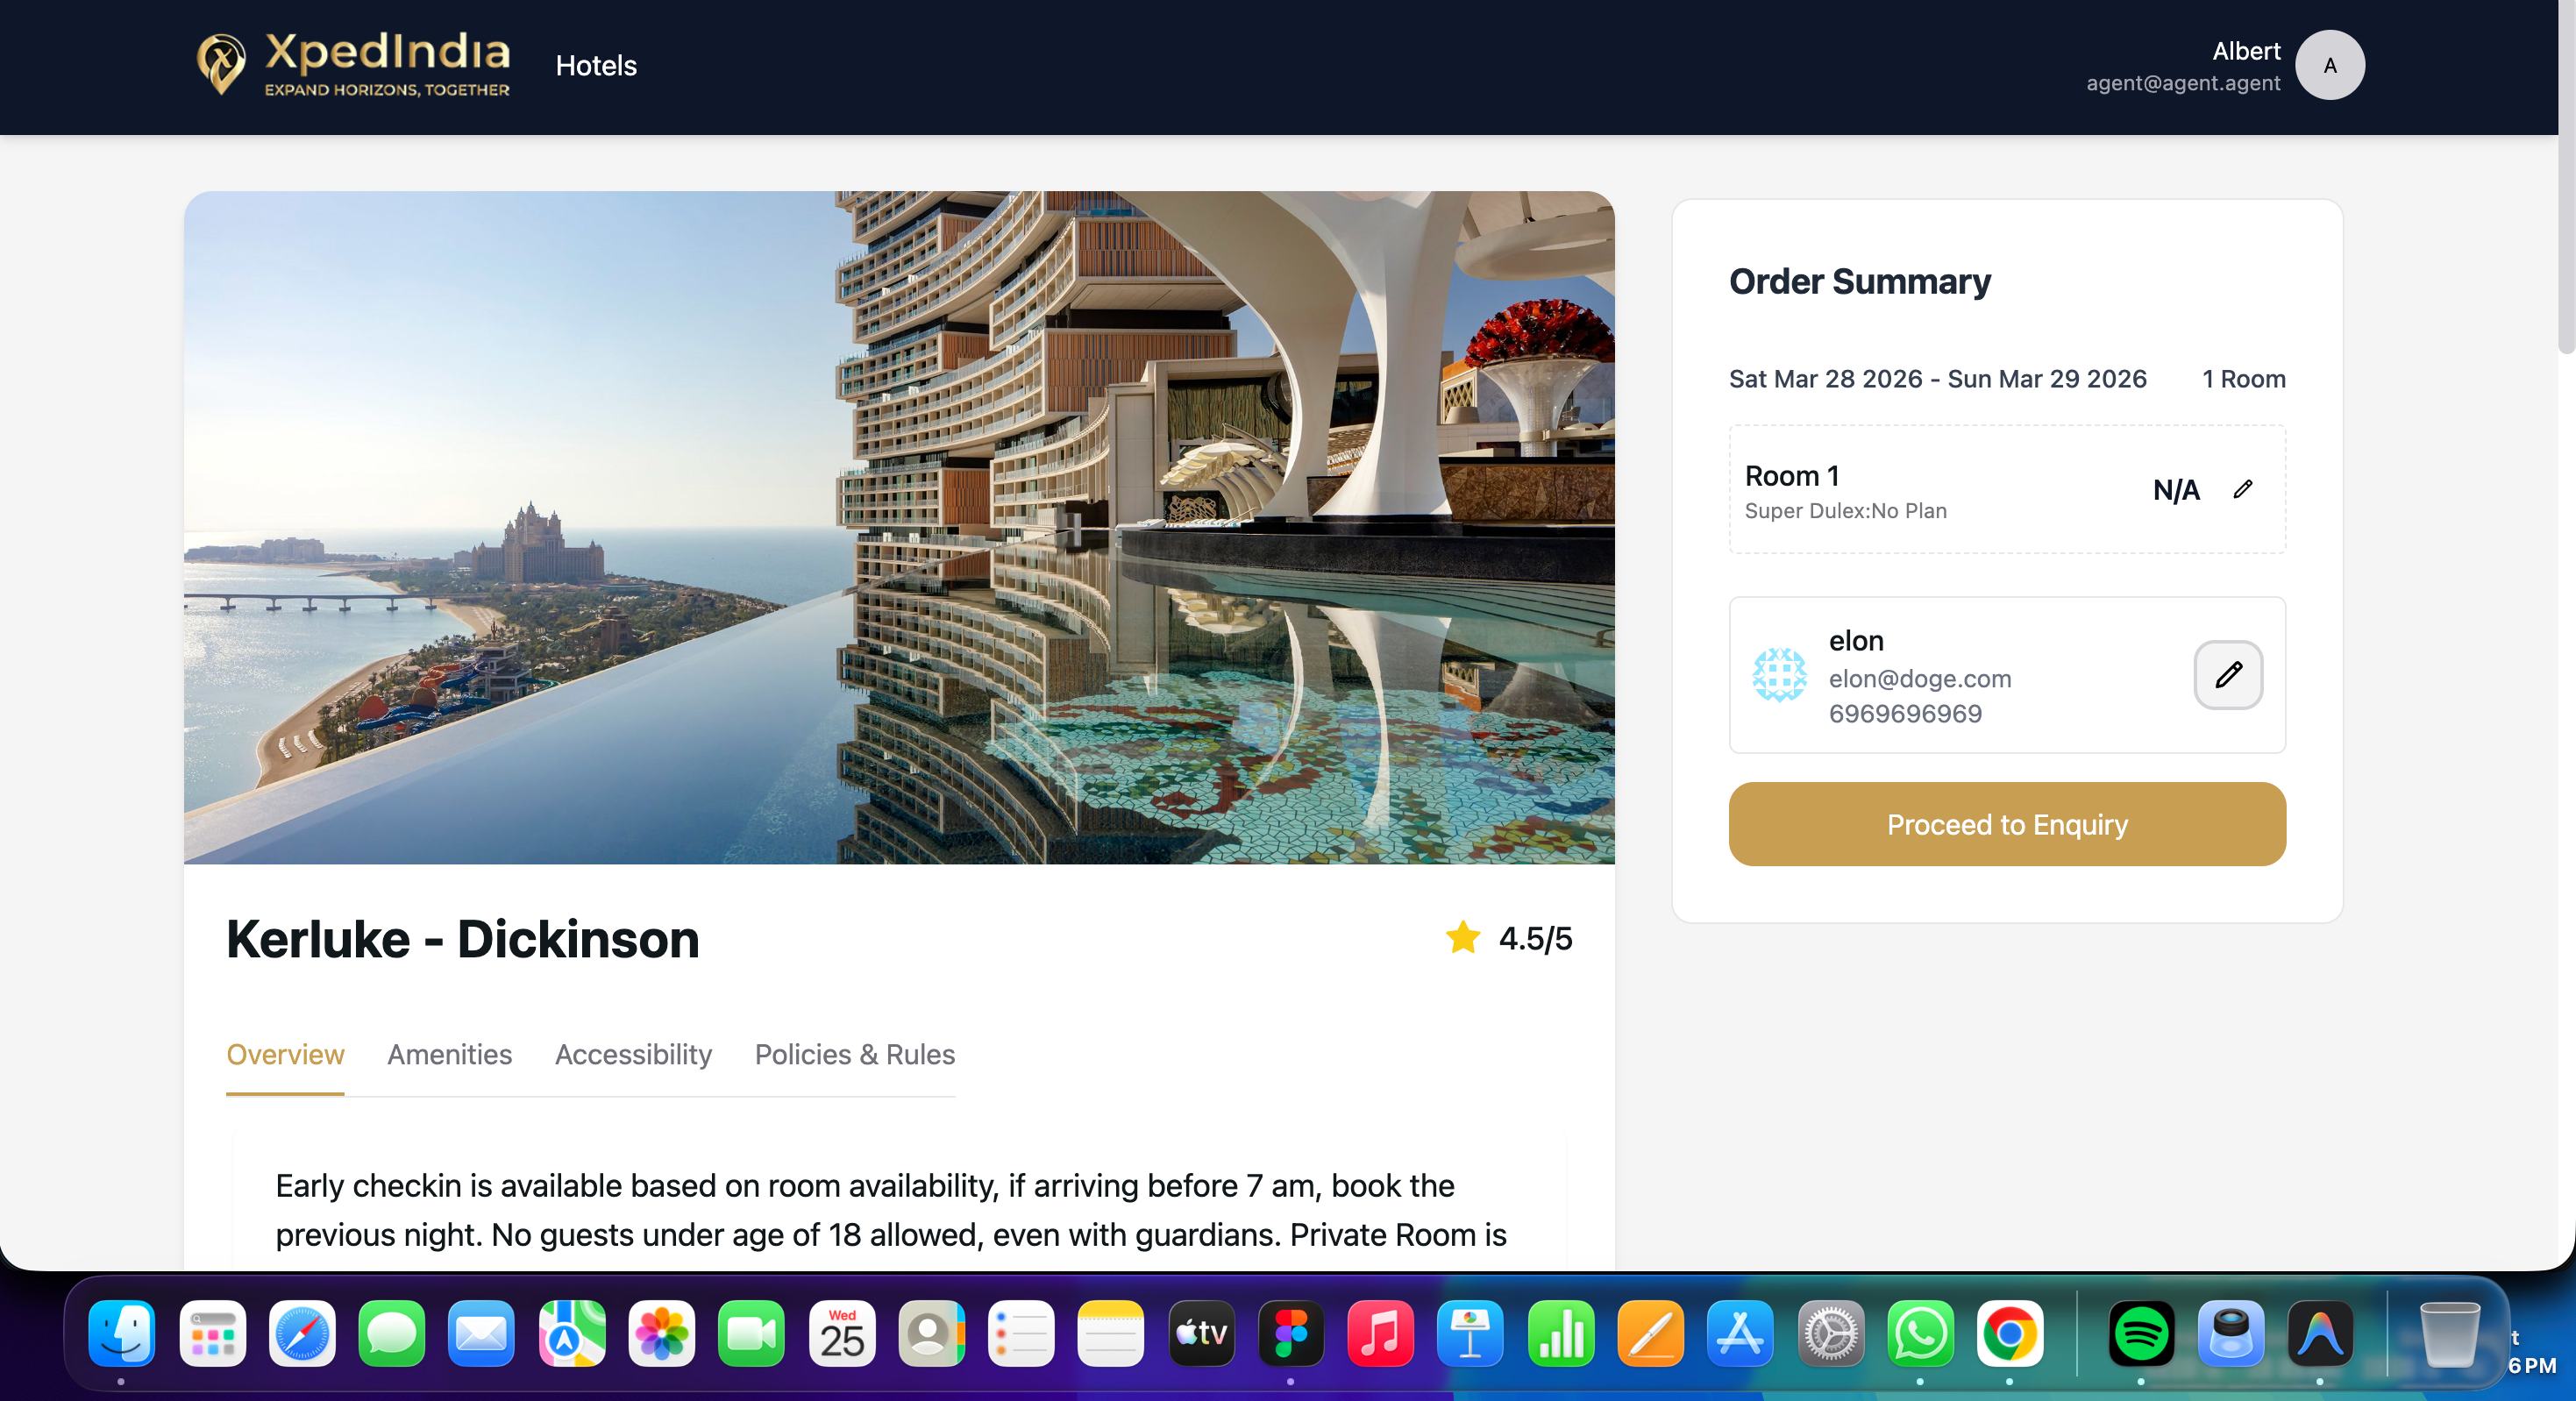Open Apple TV from the dock
This screenshot has width=2576, height=1401.
tap(1201, 1333)
